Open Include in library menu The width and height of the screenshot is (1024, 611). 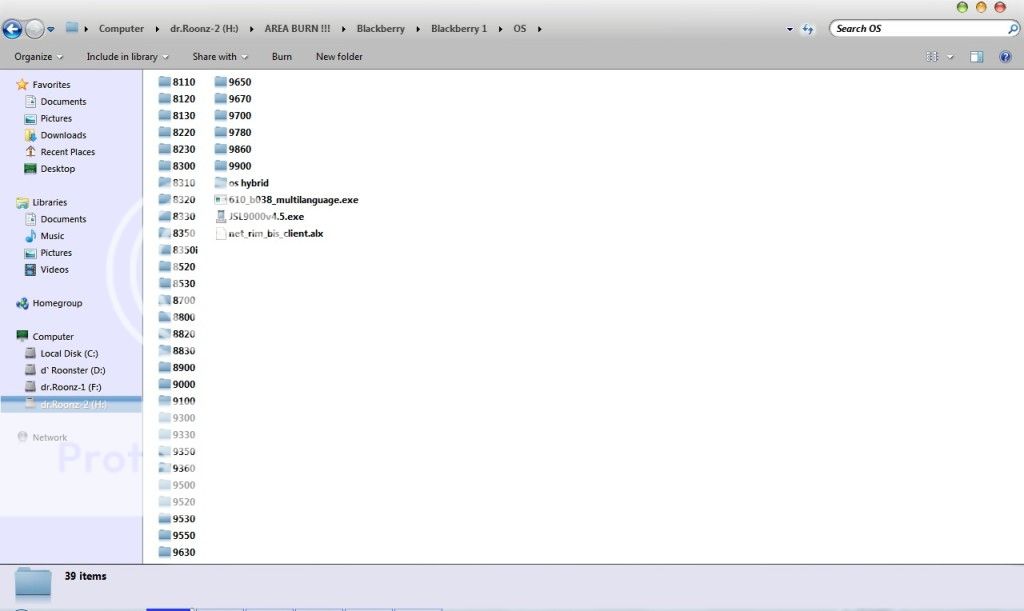127,57
